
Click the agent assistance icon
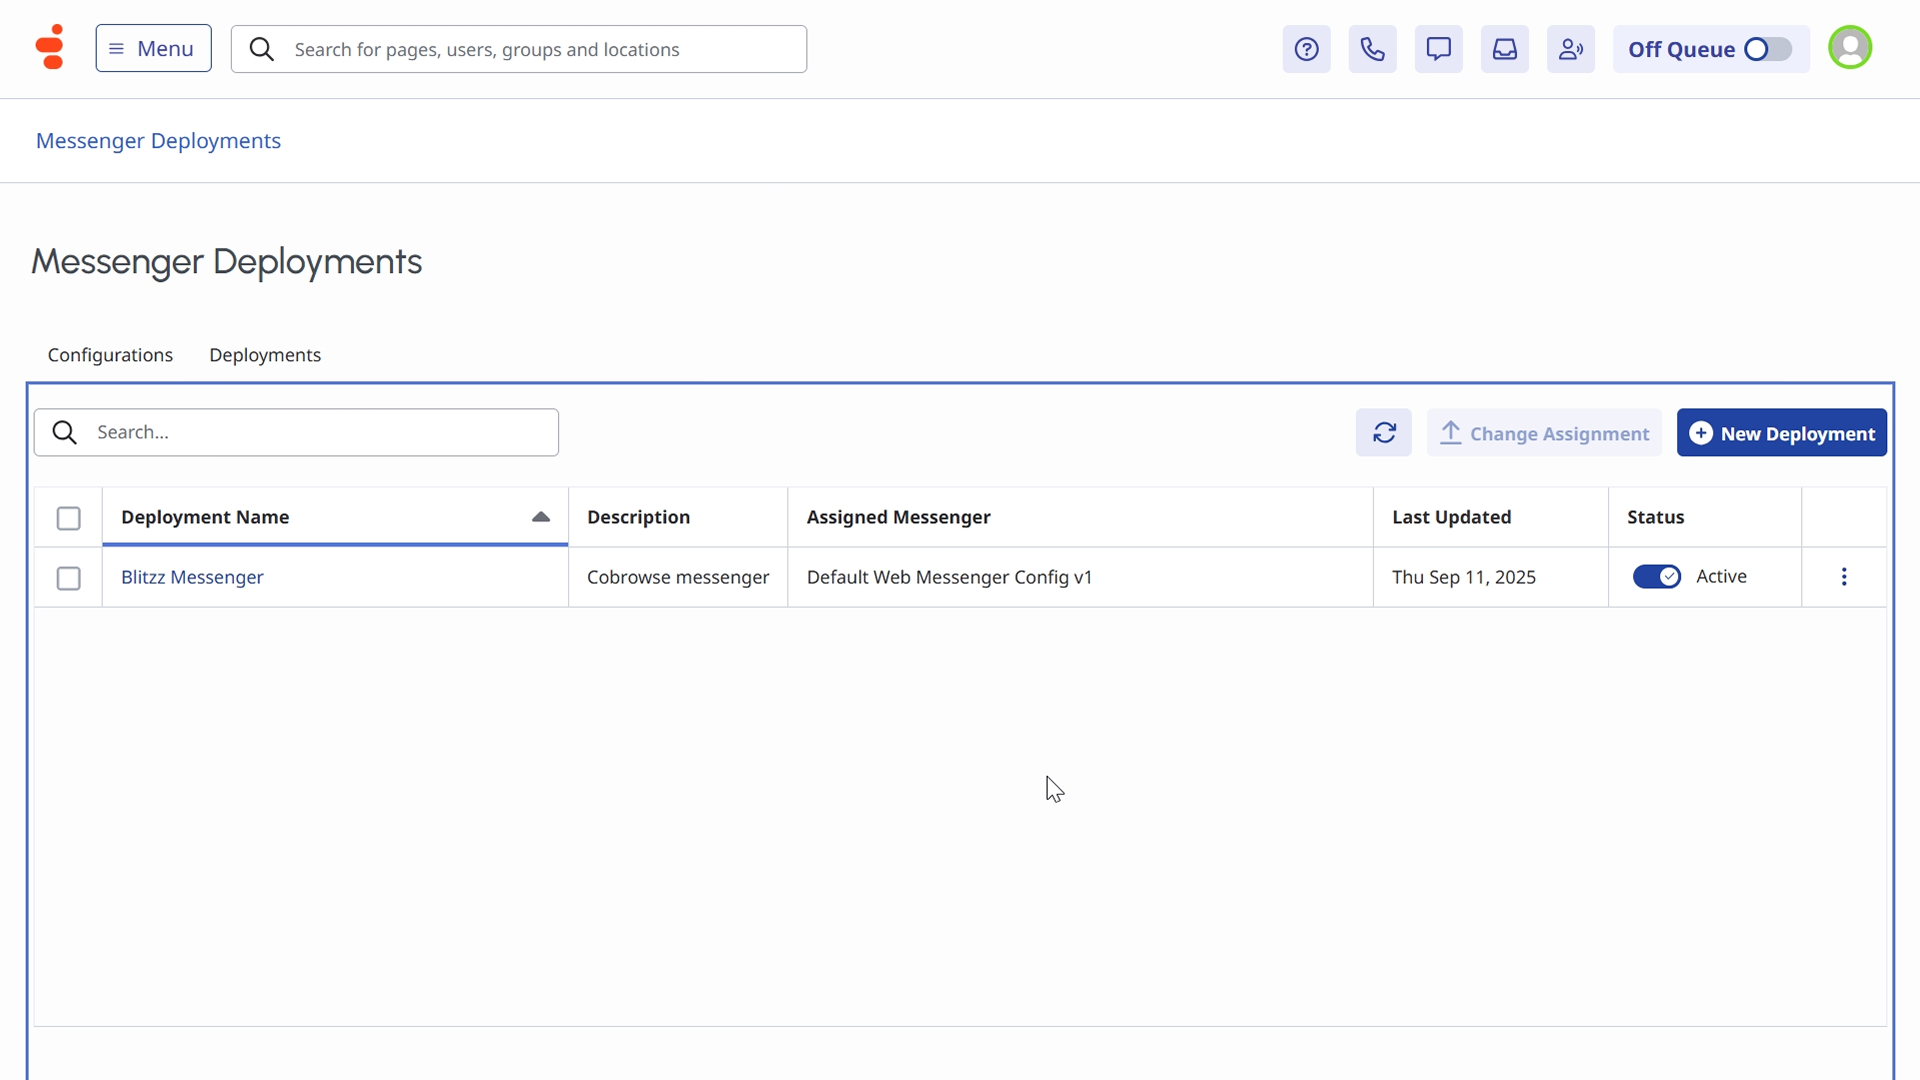pyautogui.click(x=1570, y=49)
